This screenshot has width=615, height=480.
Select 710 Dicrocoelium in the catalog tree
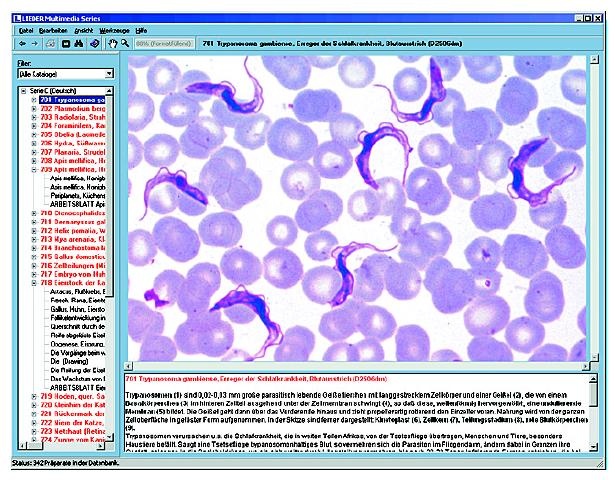[x=75, y=212]
